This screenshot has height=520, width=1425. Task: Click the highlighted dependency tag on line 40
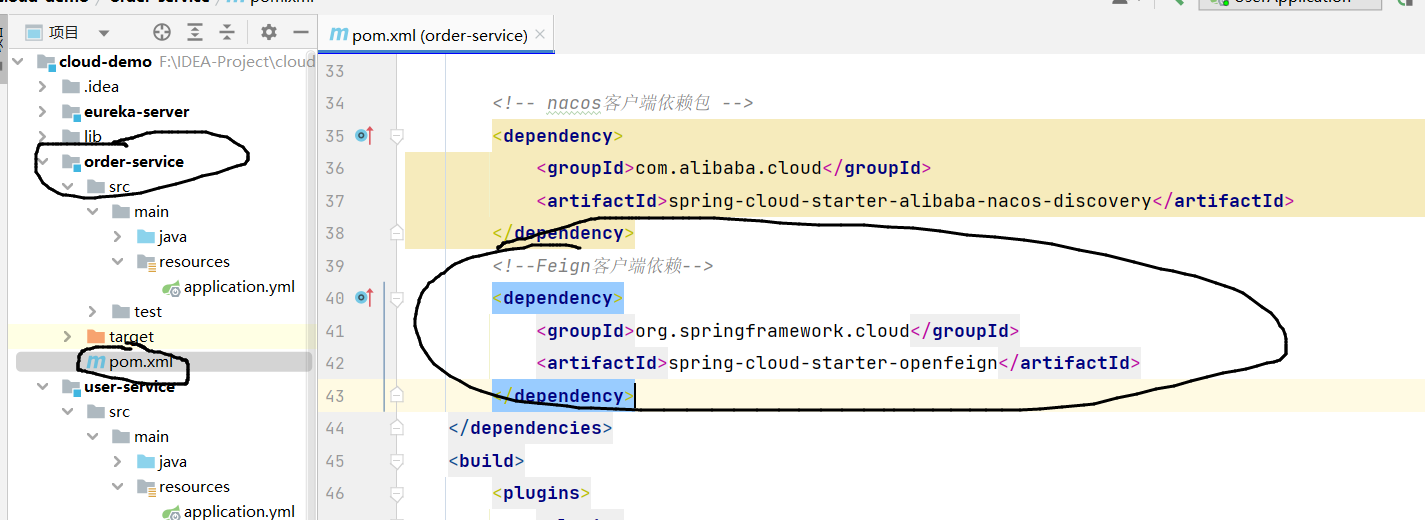[x=558, y=298]
